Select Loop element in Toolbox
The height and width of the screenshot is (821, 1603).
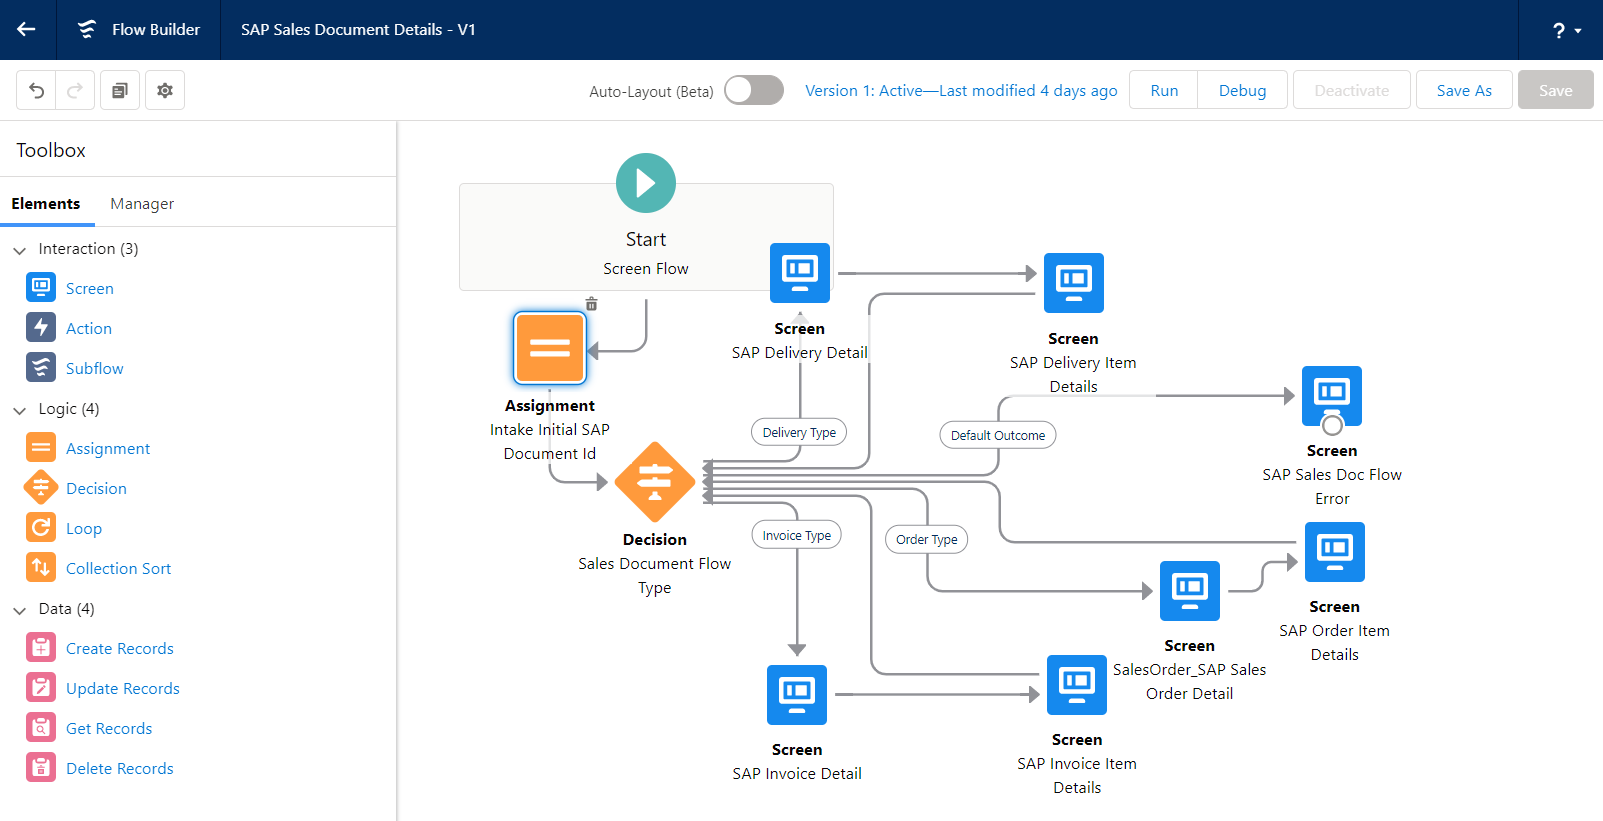(x=64, y=528)
